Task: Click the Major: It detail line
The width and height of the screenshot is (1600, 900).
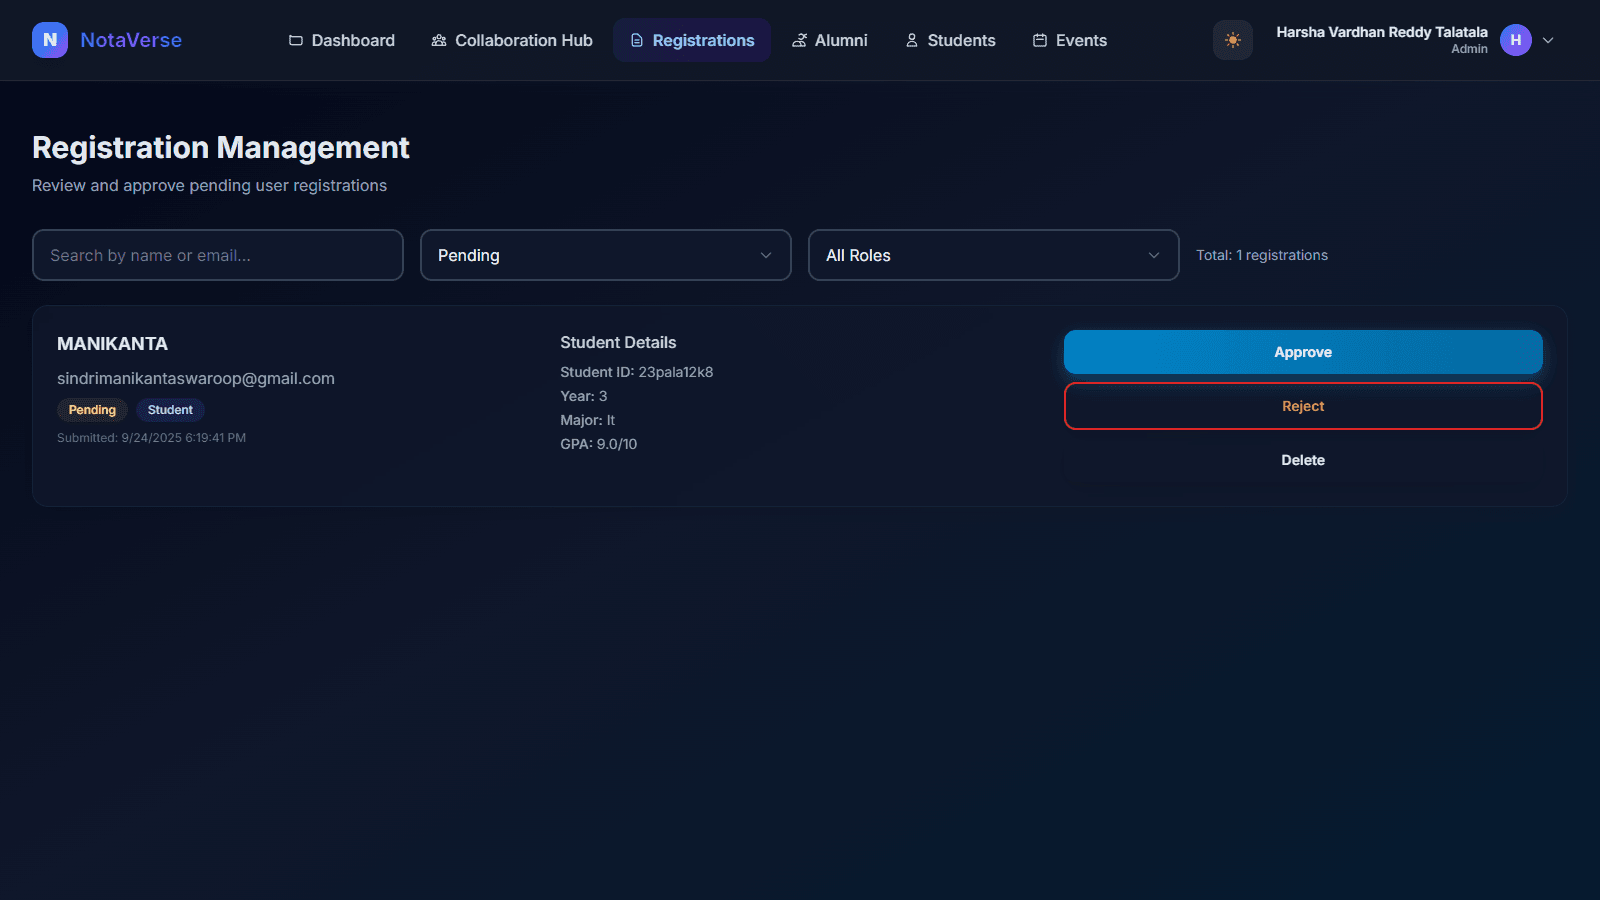Action: tap(588, 420)
